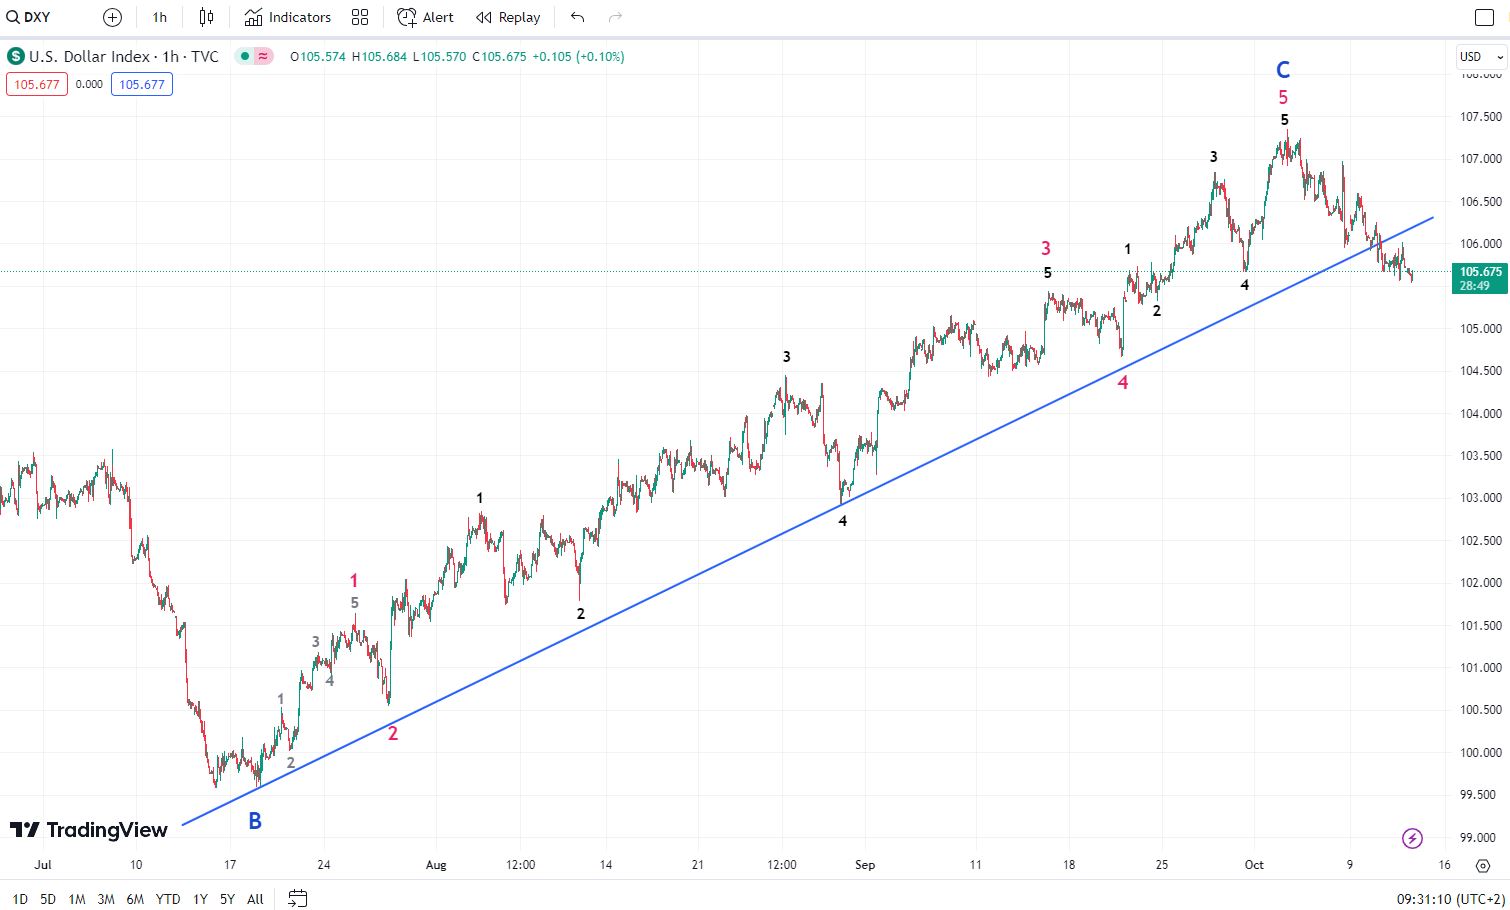Screen dimensions: 1510x910
Task: Click the Sep label on the time axis
Action: pos(865,865)
